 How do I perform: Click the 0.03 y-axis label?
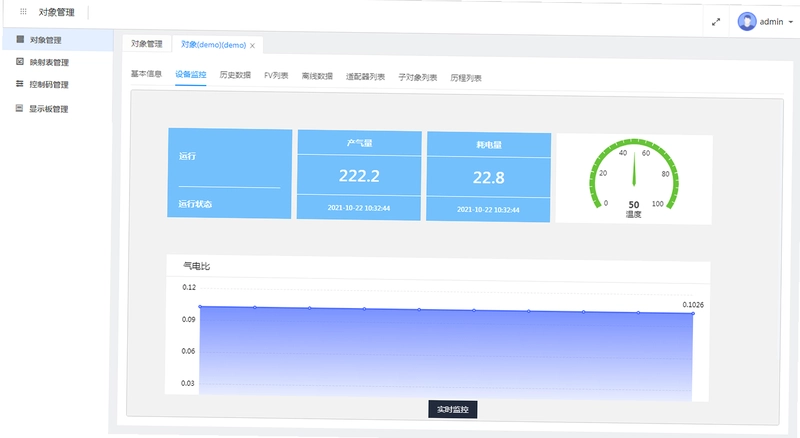click(x=187, y=383)
